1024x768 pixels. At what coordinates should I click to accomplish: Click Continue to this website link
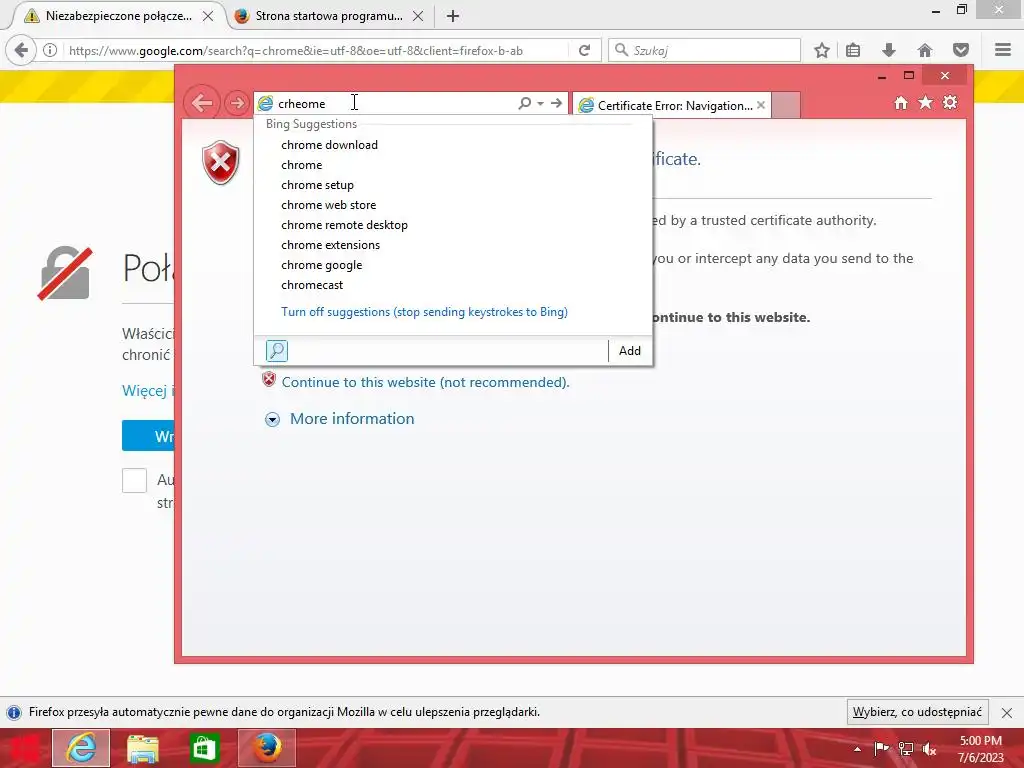(x=425, y=382)
